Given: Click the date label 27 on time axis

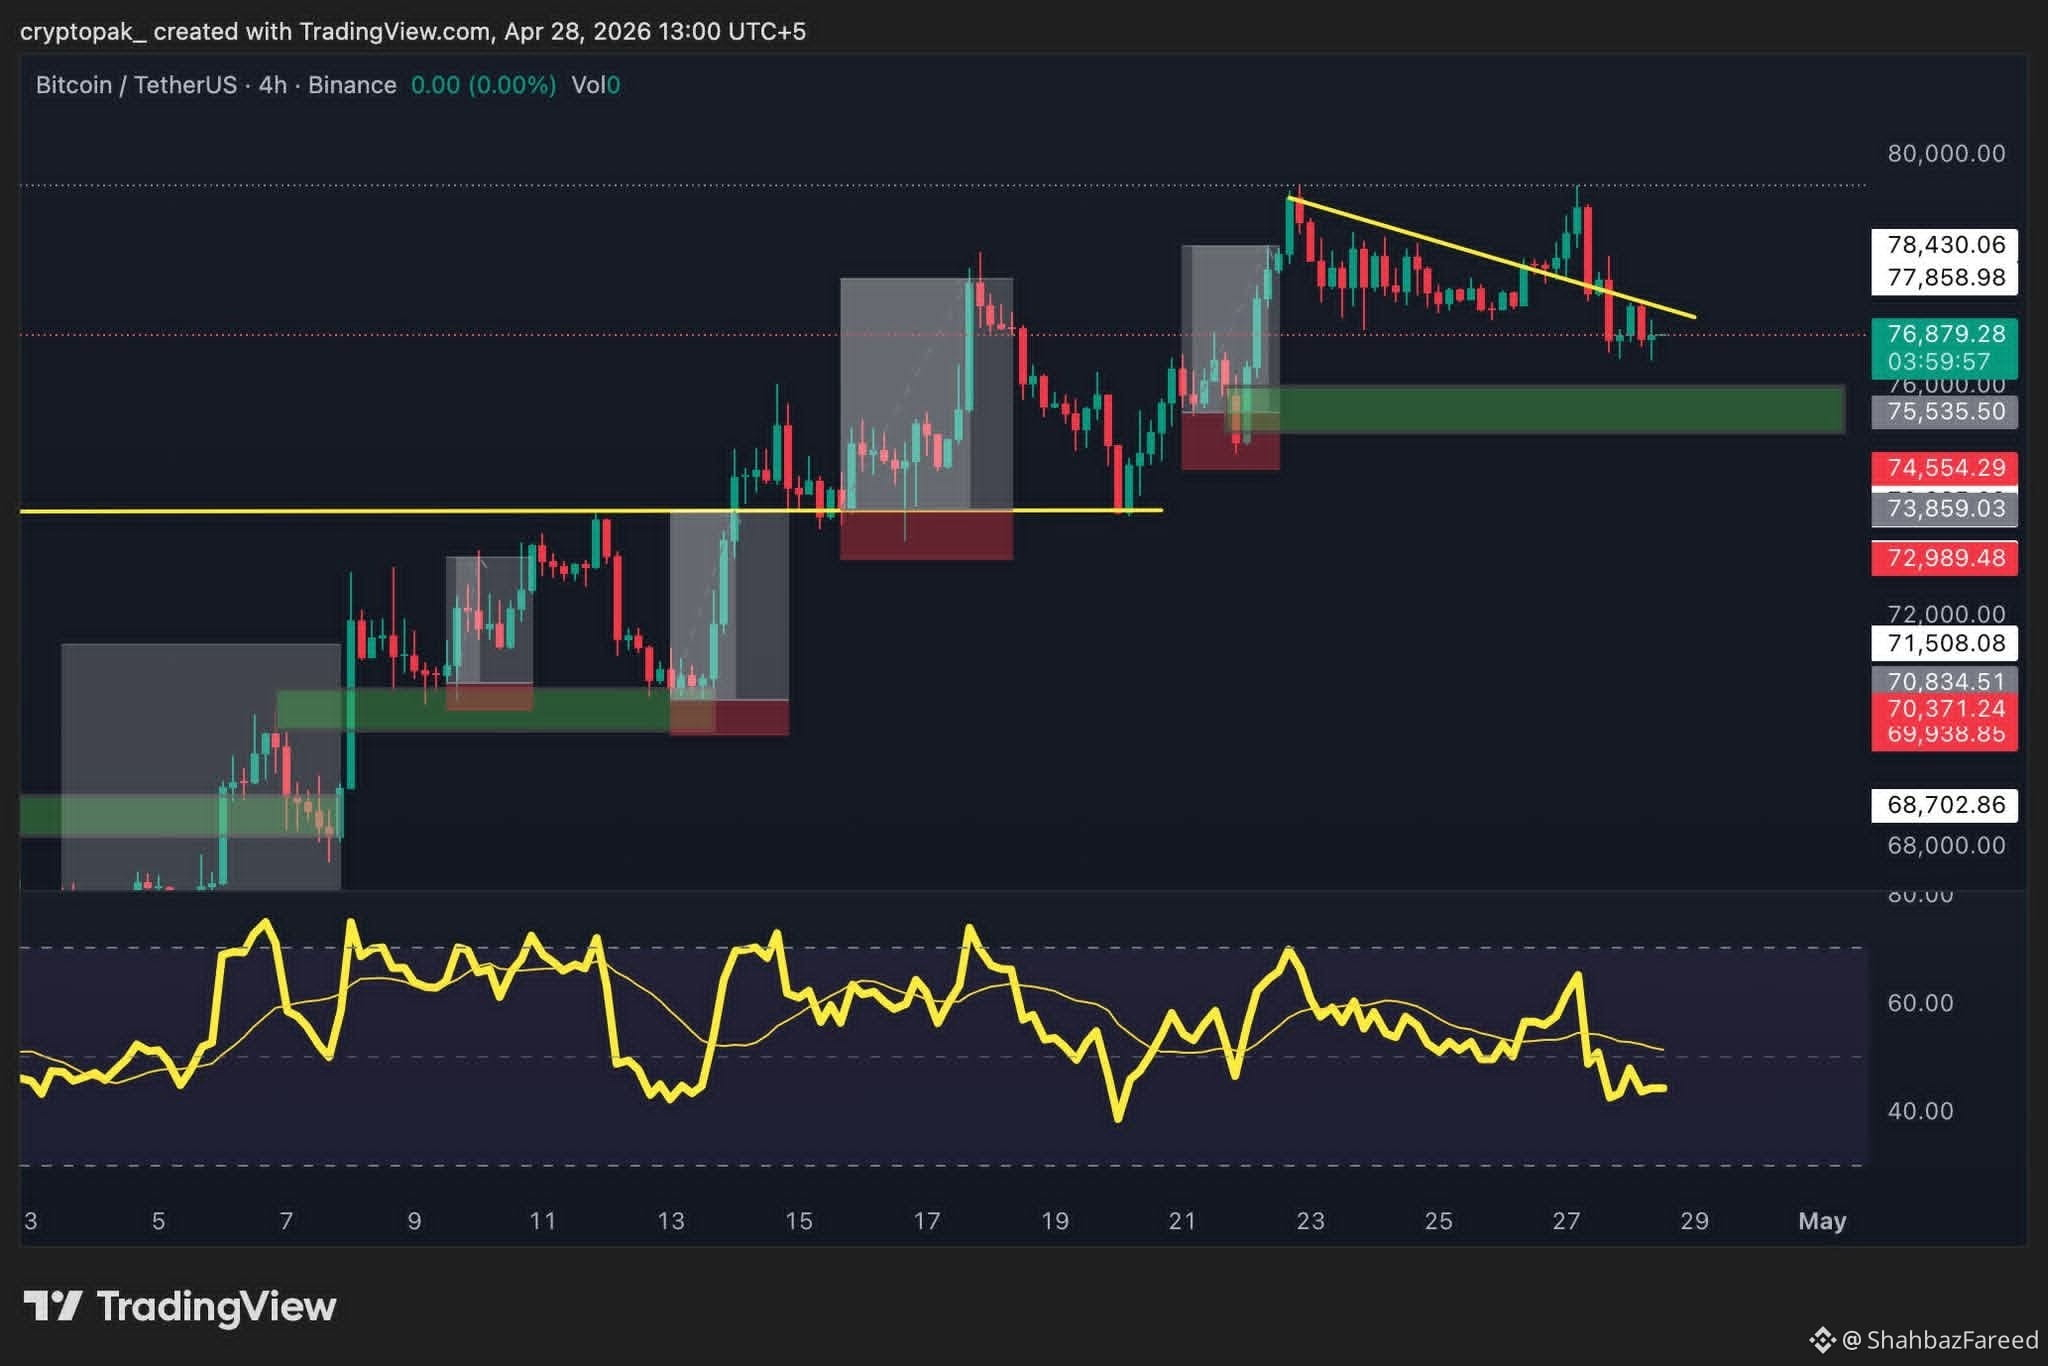Looking at the screenshot, I should [1566, 1221].
